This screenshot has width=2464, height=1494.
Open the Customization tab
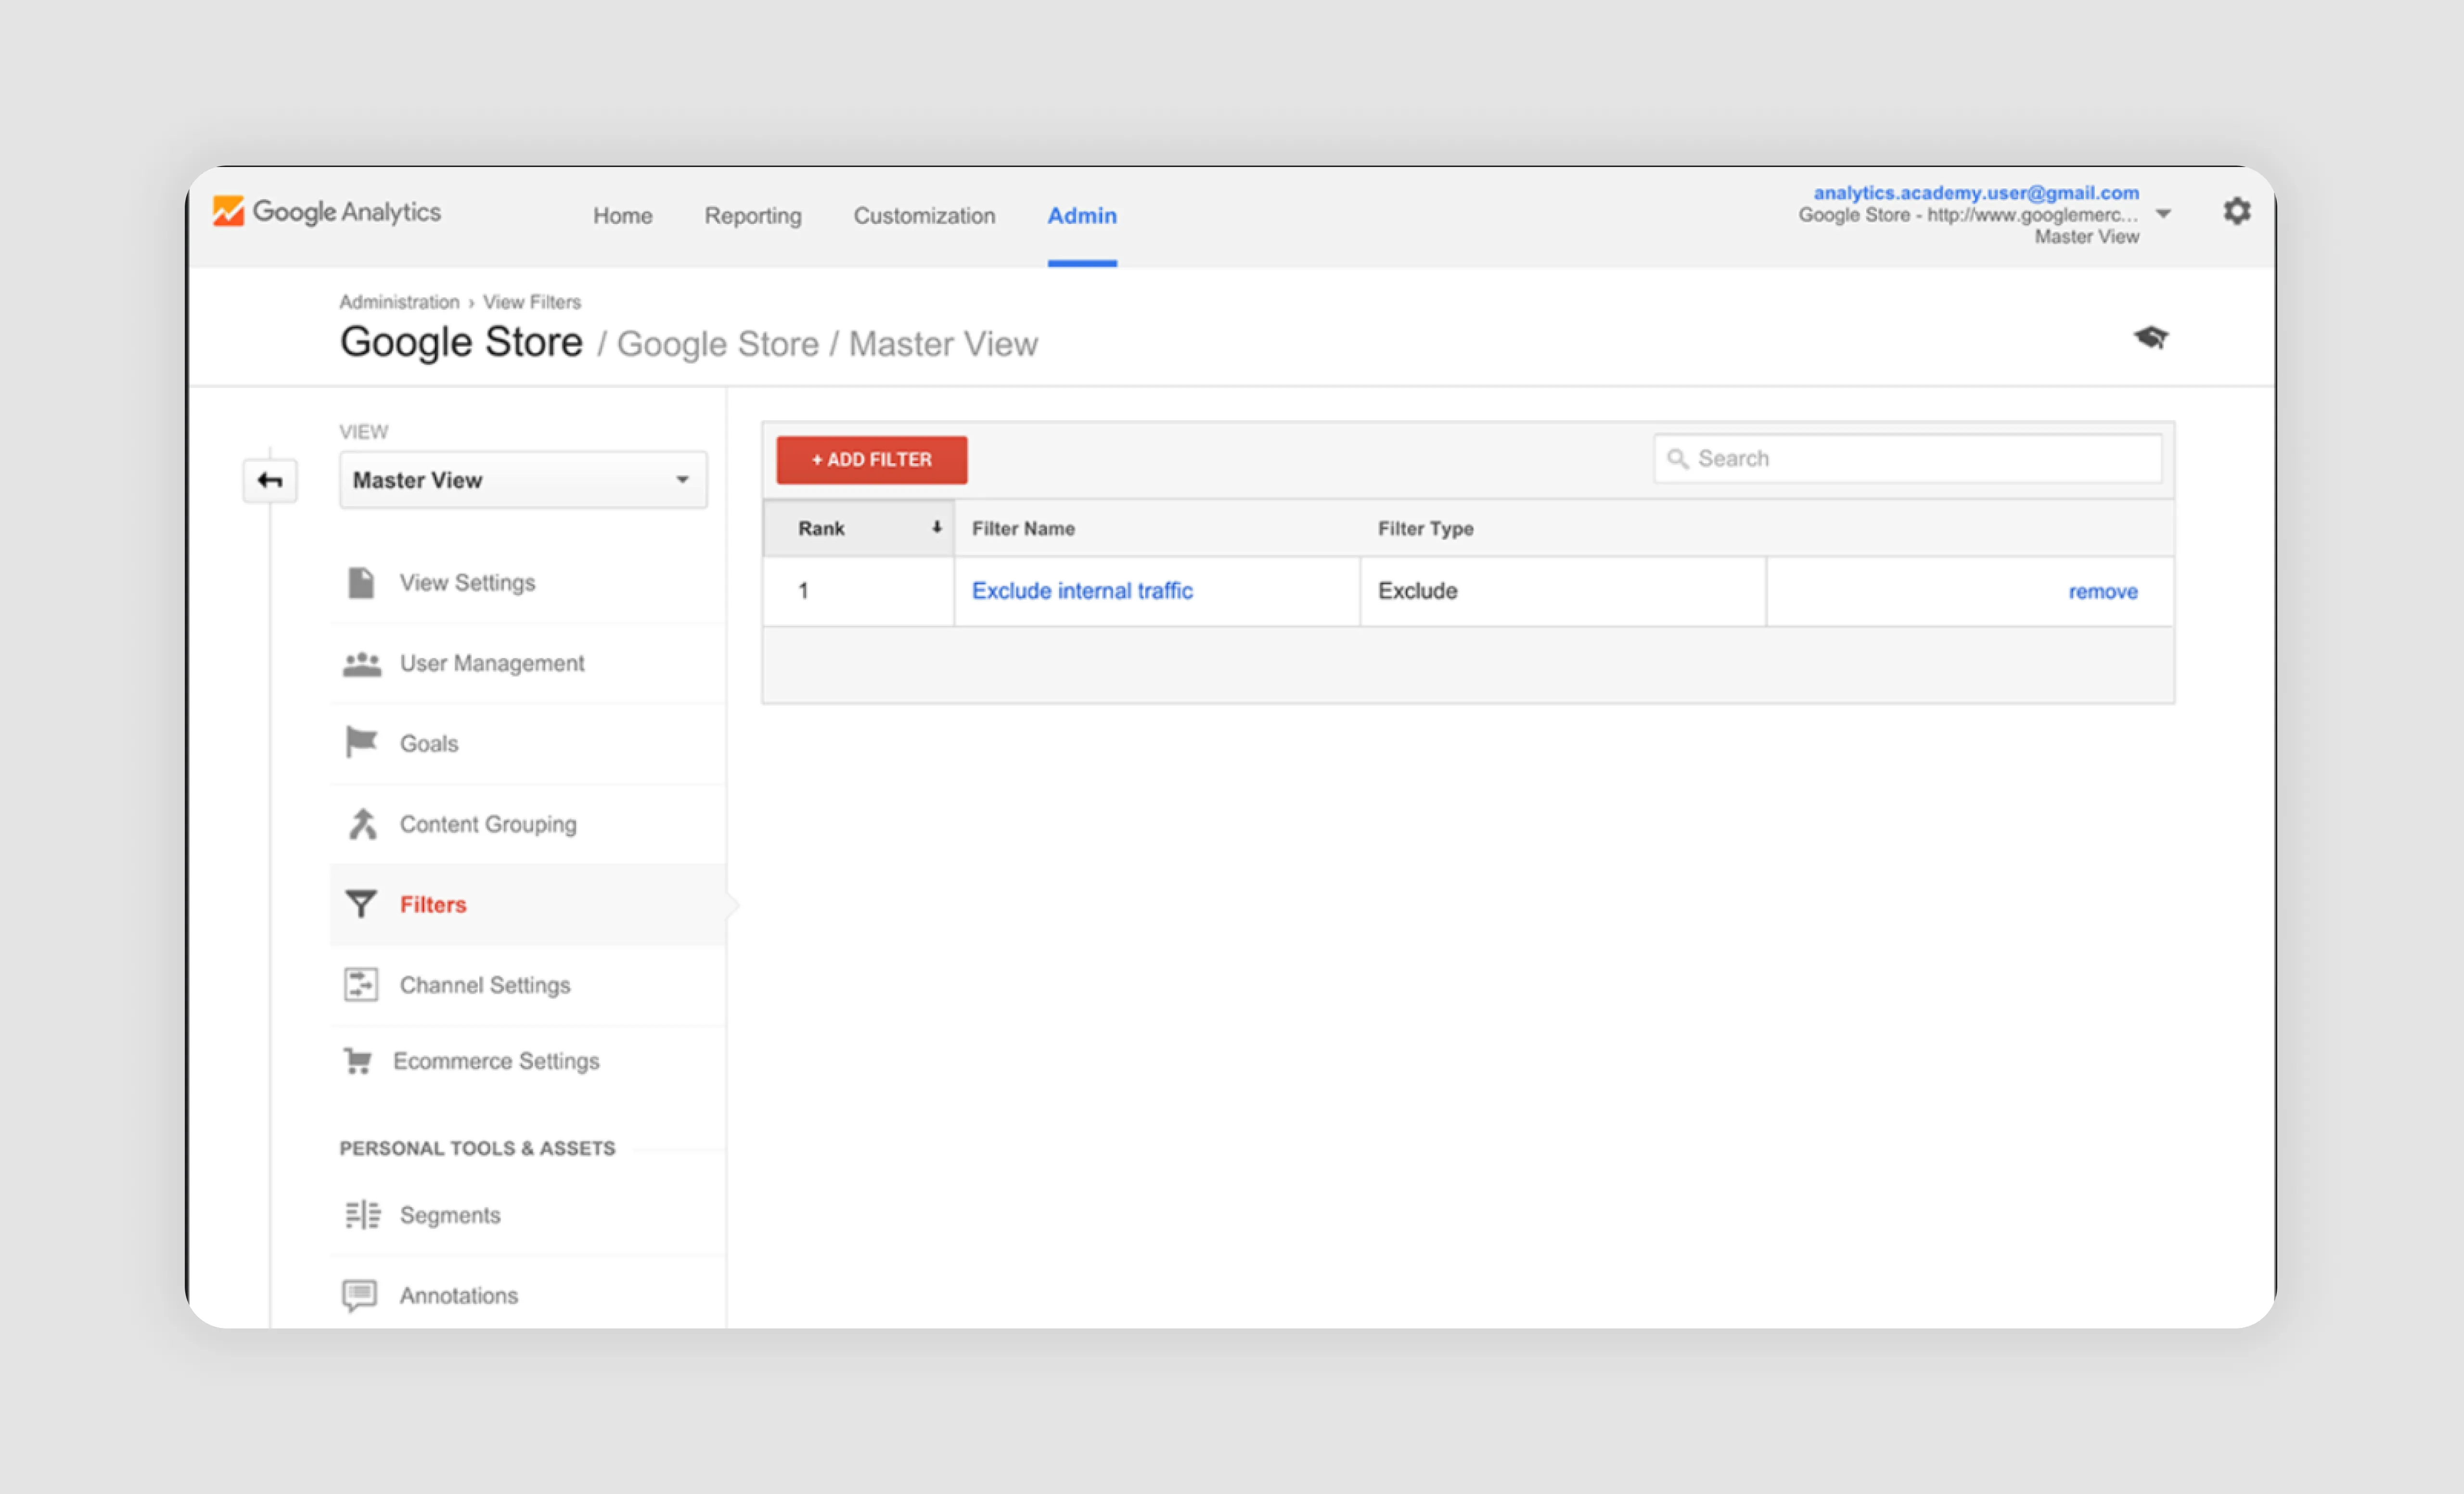923,216
